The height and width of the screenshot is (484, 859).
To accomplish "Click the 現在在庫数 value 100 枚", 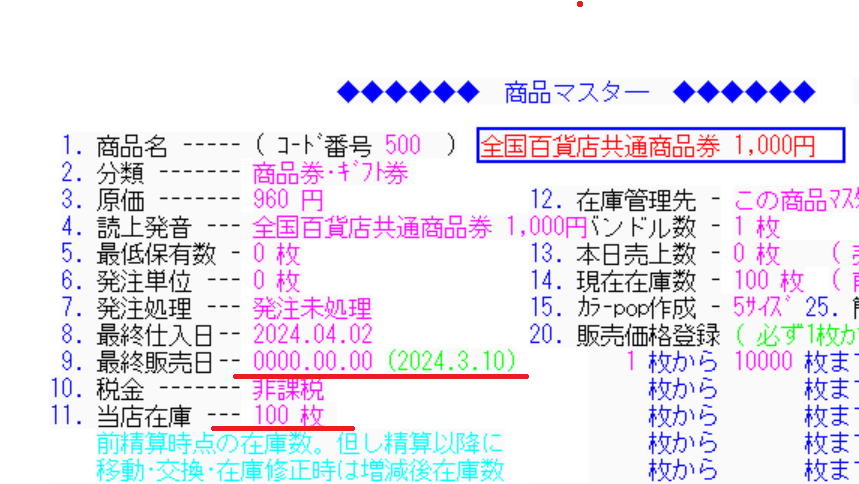I will pyautogui.click(x=769, y=281).
